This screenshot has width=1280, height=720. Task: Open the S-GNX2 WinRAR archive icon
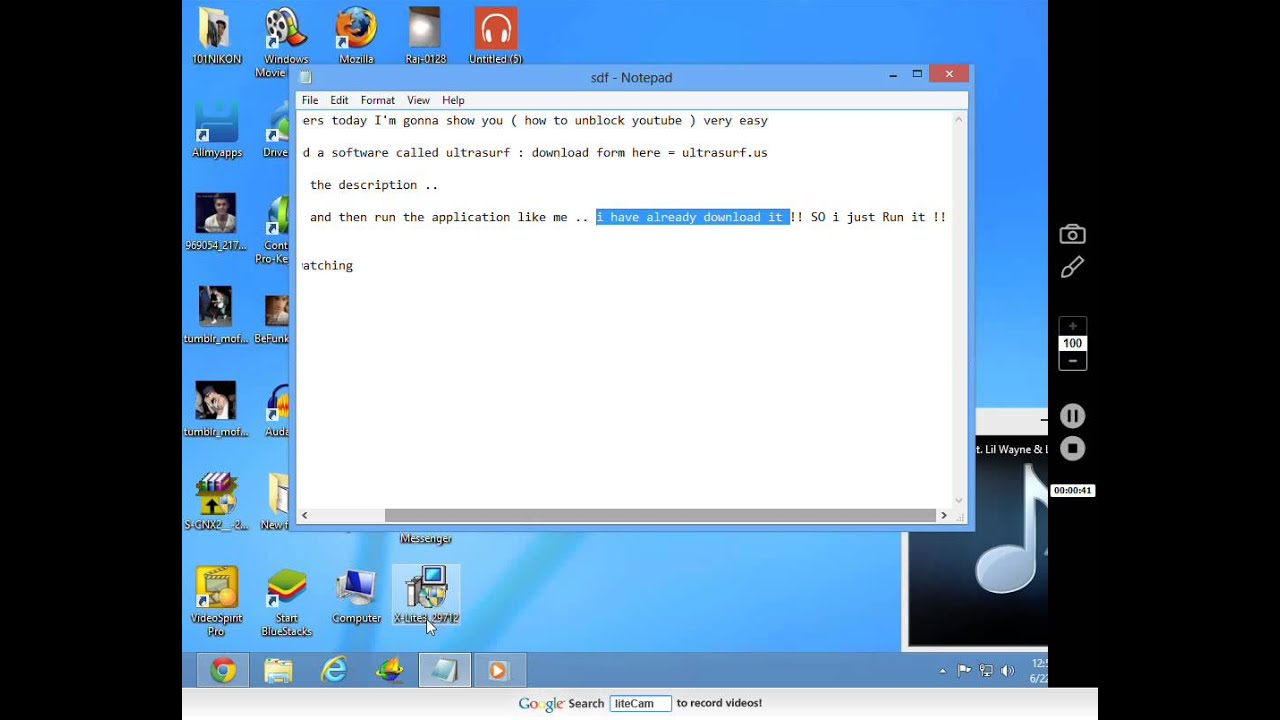pos(216,501)
